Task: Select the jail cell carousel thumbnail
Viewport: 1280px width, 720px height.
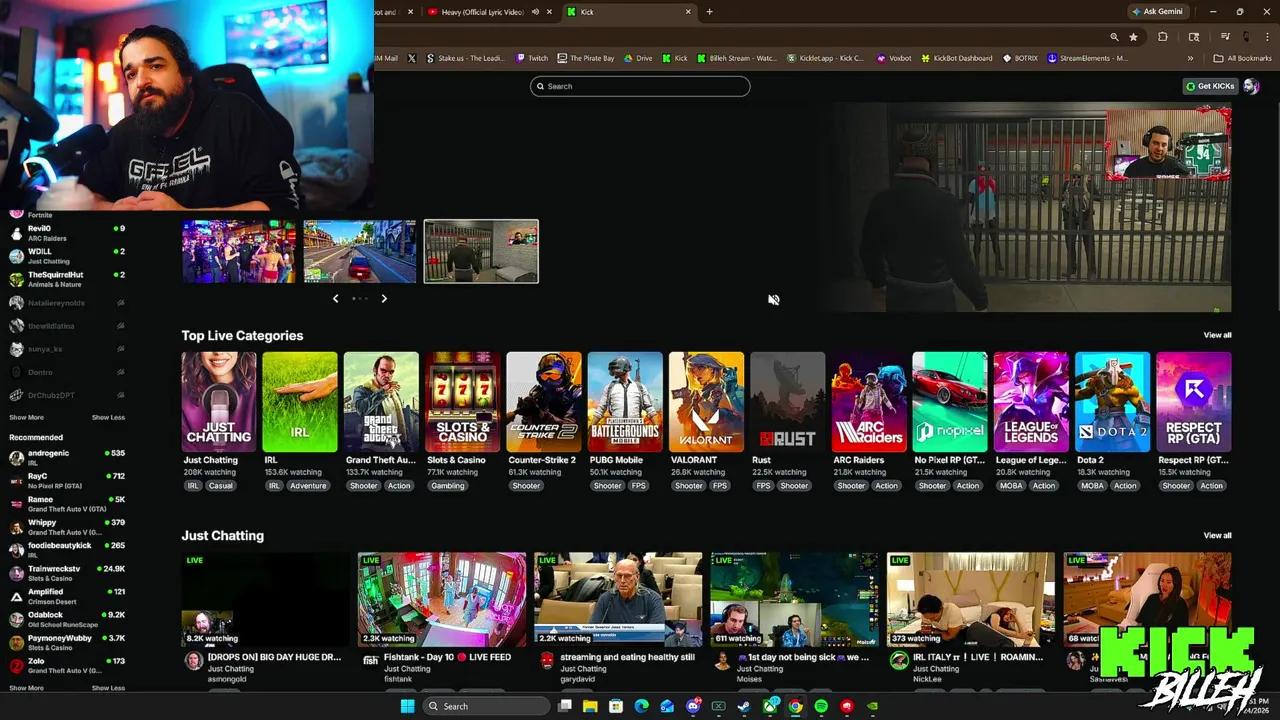Action: point(481,251)
